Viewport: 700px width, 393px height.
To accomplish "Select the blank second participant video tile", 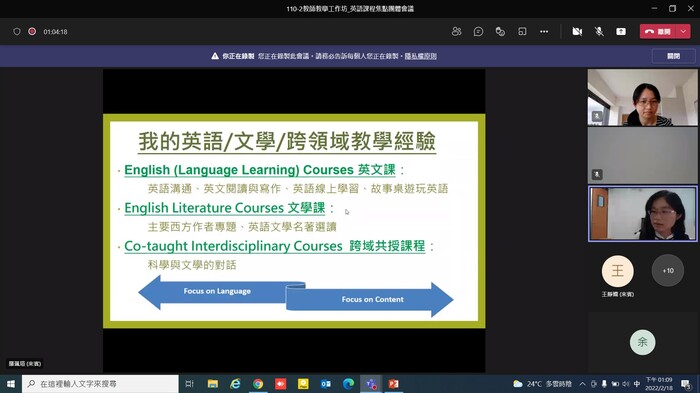I will 642,155.
